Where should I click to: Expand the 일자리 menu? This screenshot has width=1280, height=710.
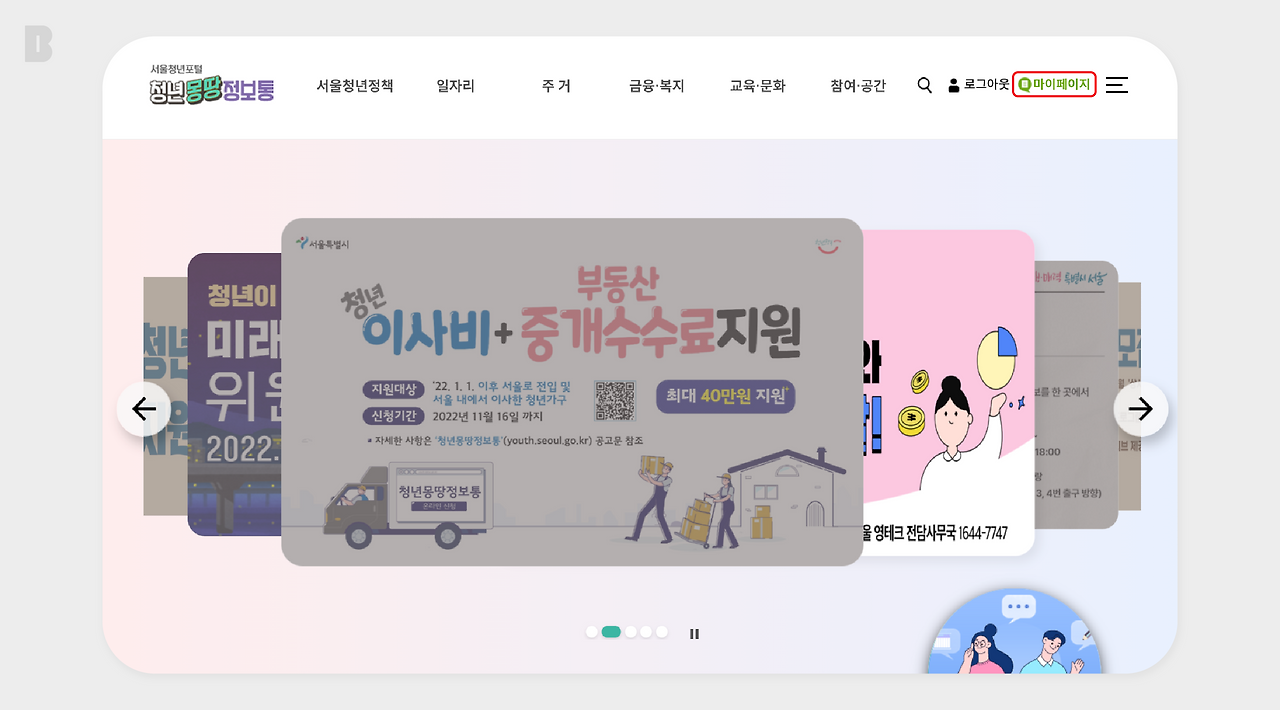coord(456,86)
